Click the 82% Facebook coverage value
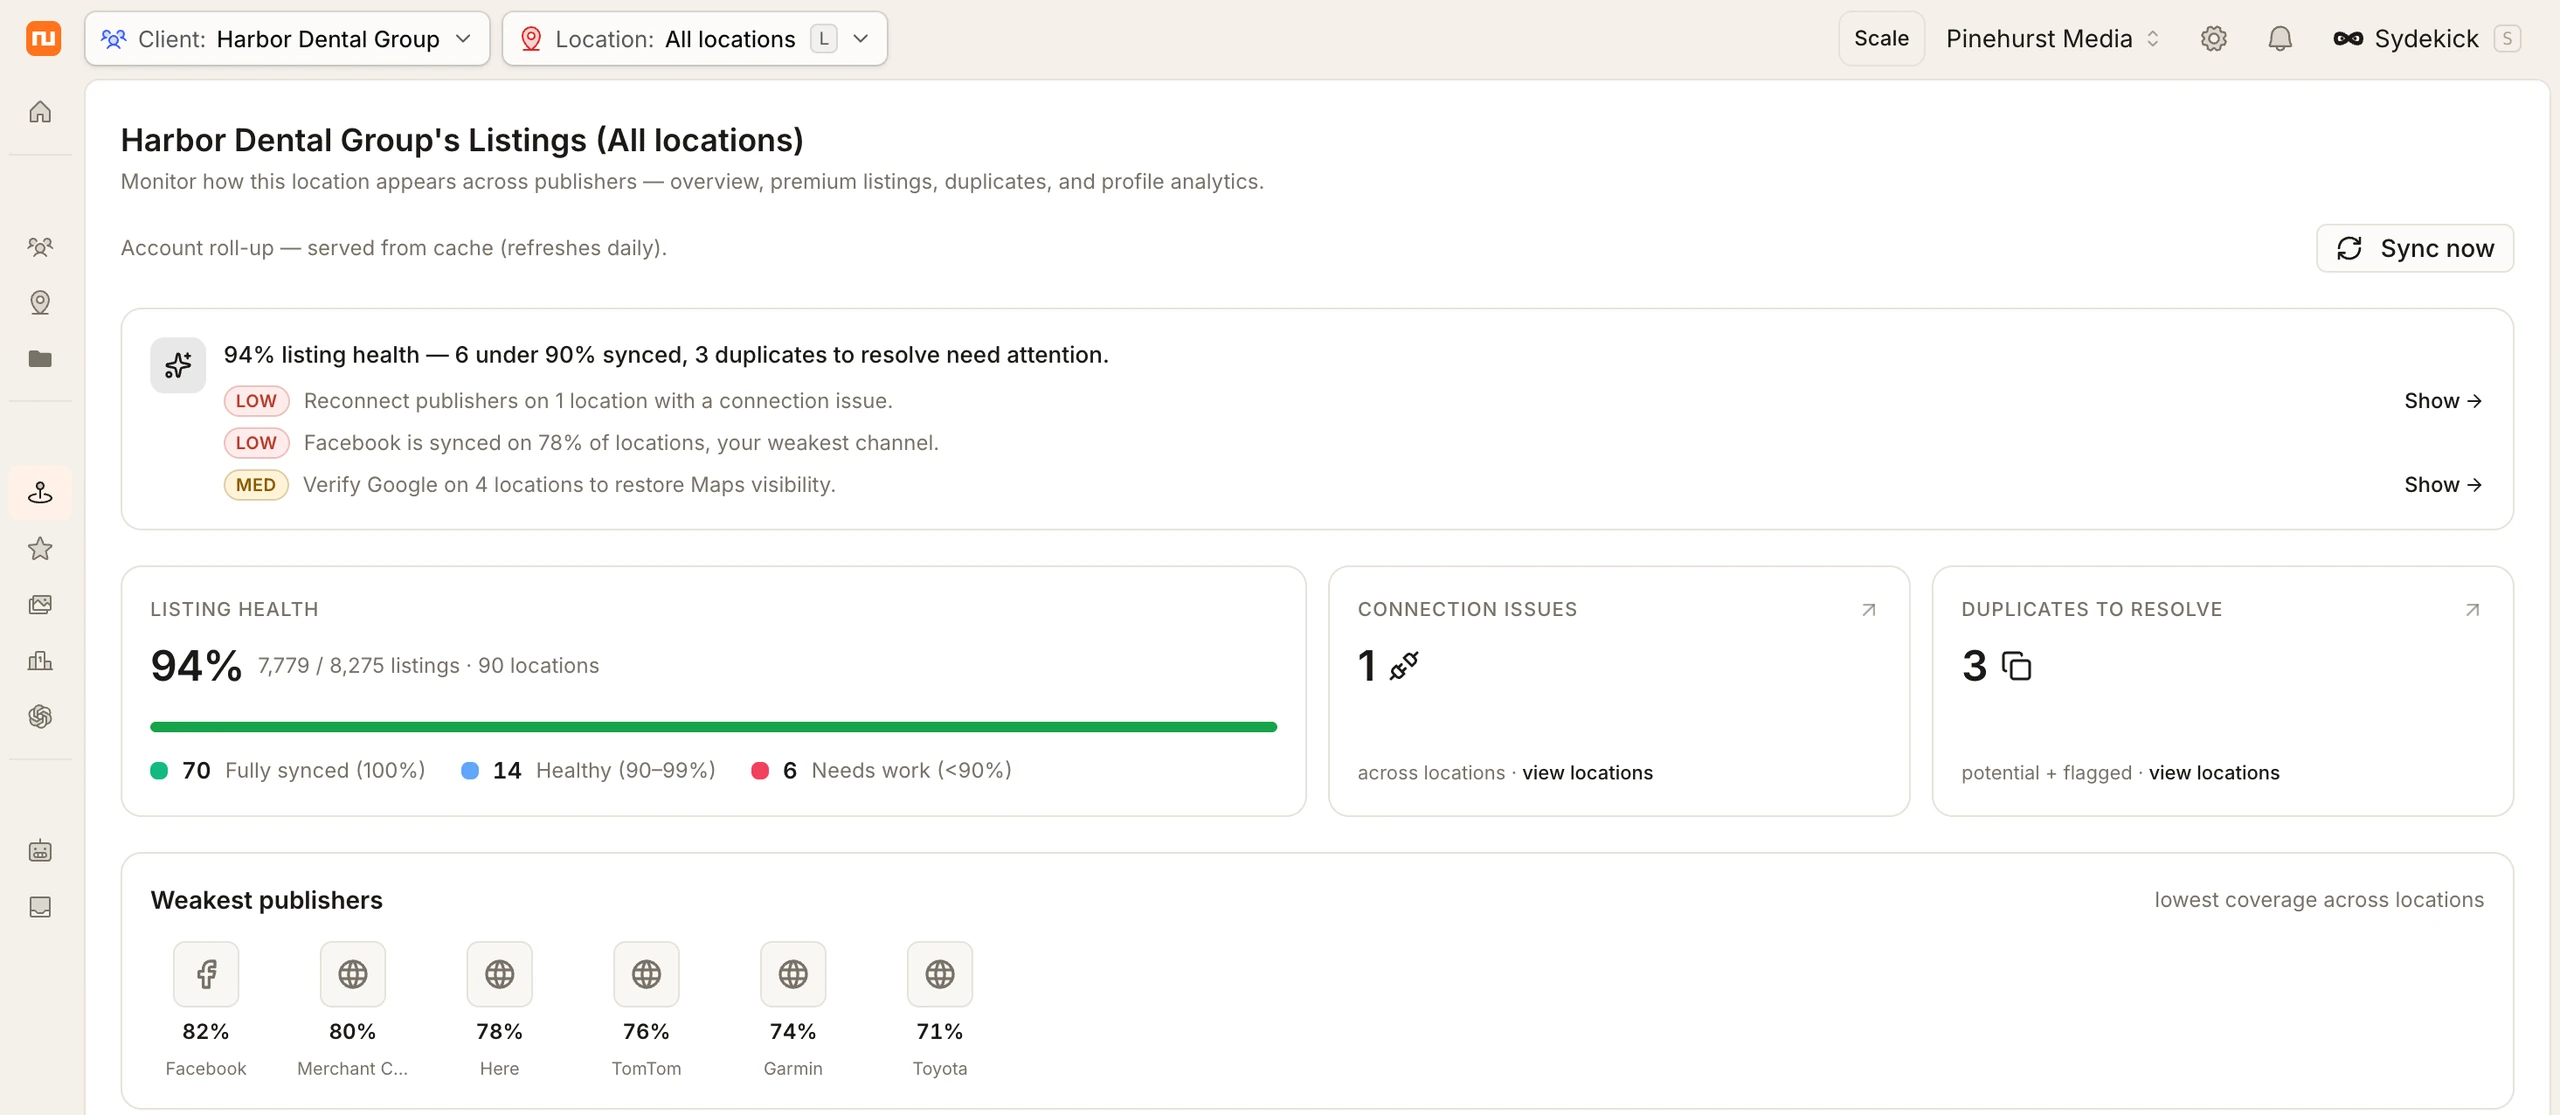The image size is (2560, 1115). pos(206,1031)
